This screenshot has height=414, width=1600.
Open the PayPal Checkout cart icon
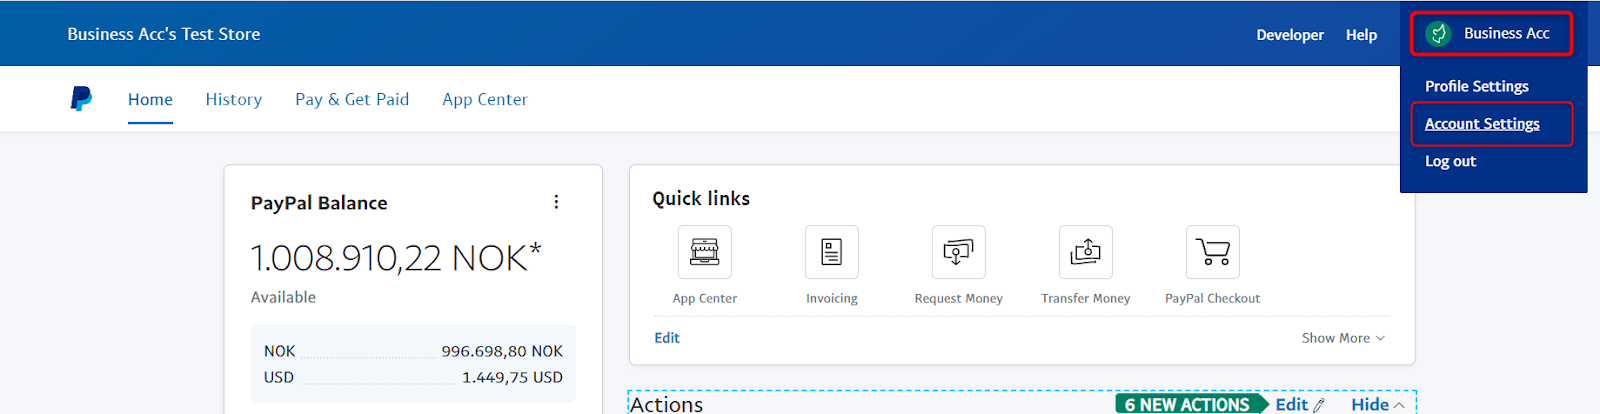click(1213, 252)
